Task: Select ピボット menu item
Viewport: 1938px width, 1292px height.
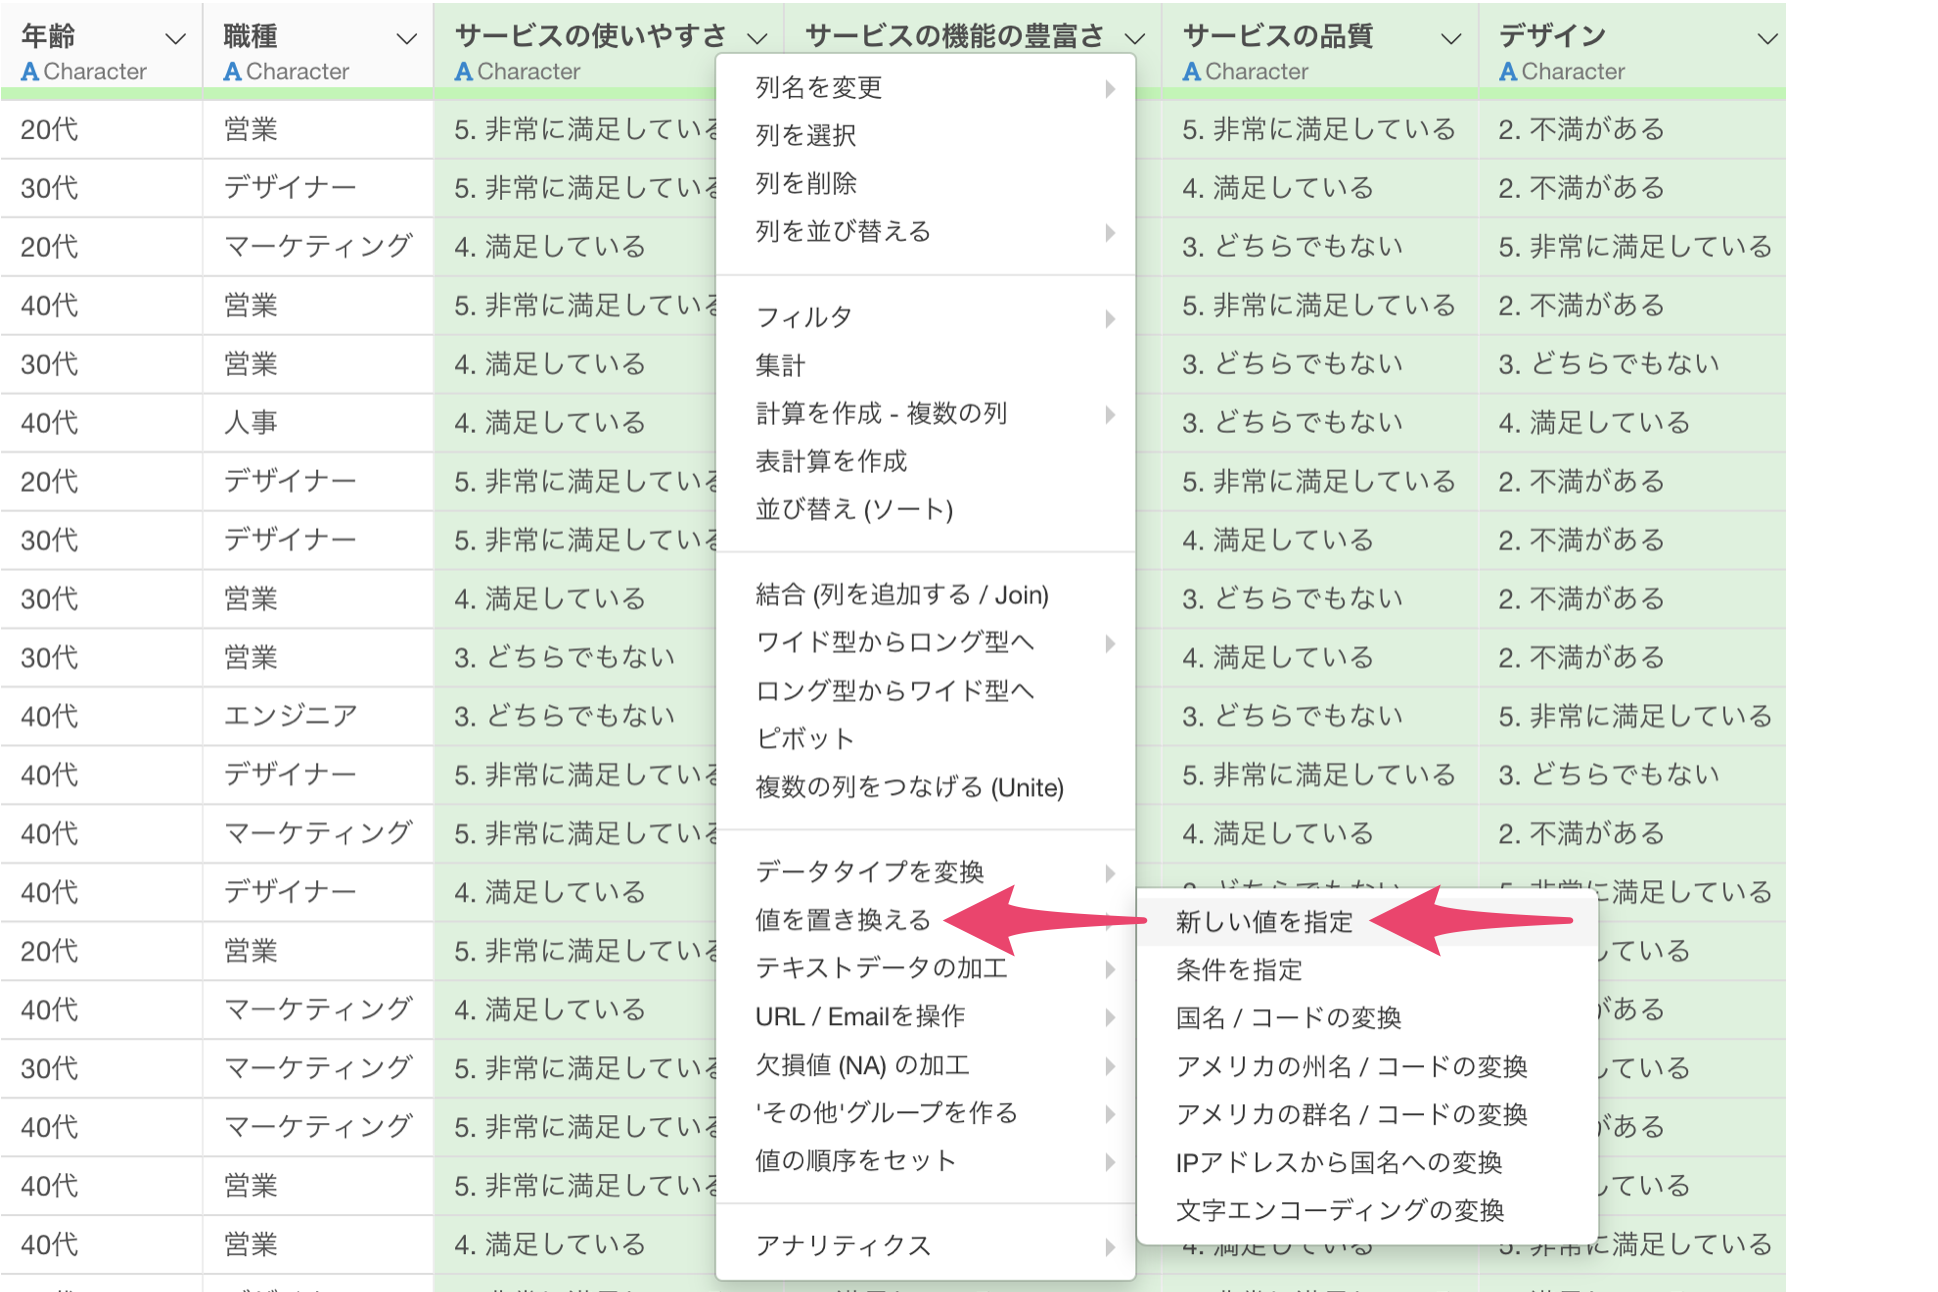Action: pyautogui.click(x=804, y=739)
